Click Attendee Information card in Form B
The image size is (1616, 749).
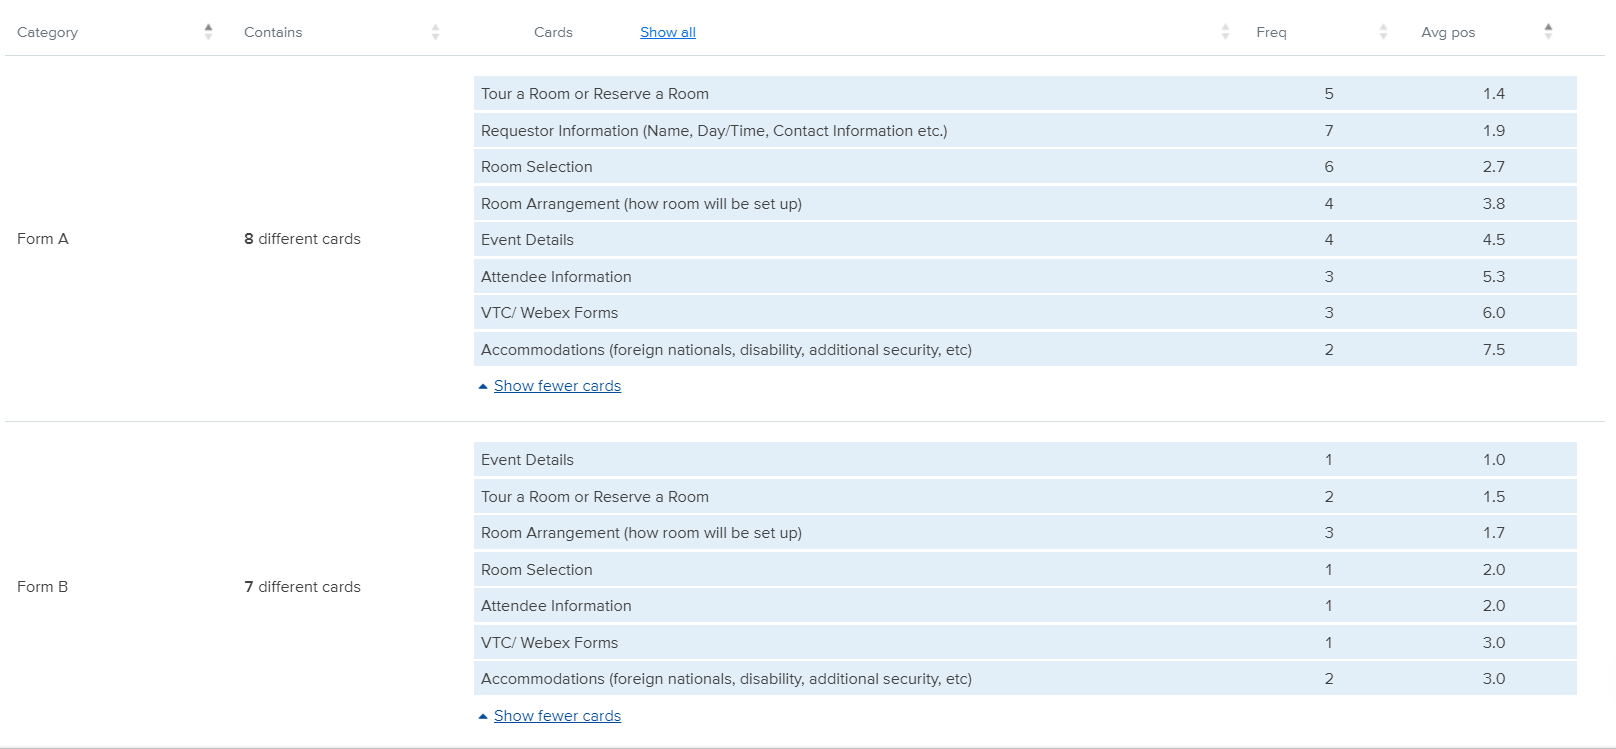555,606
